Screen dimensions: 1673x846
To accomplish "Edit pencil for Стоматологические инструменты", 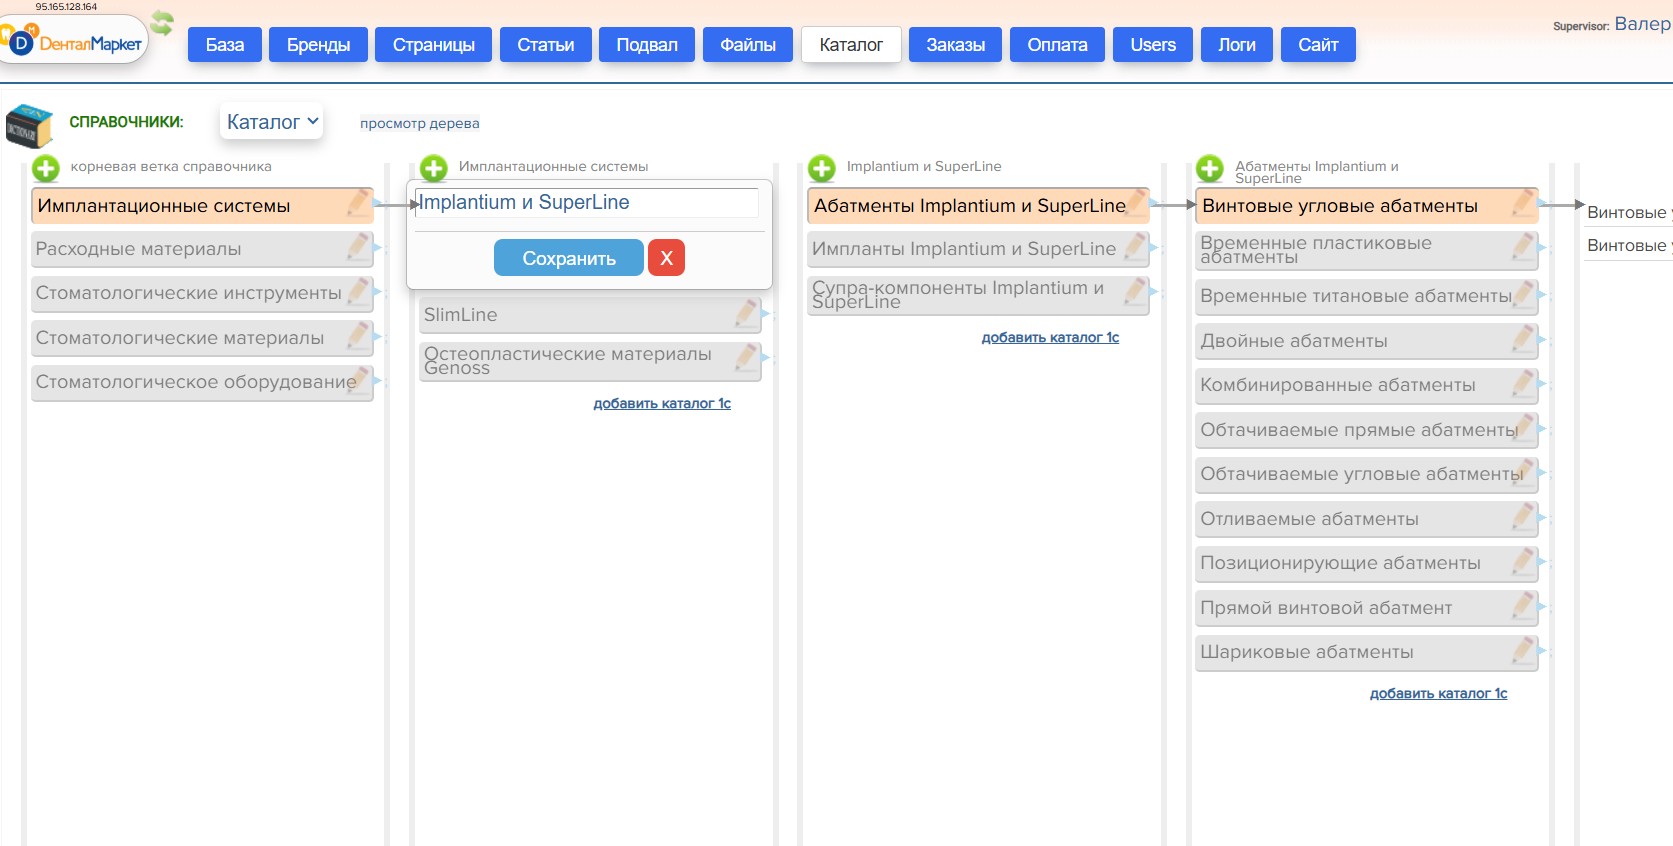I will tap(359, 291).
